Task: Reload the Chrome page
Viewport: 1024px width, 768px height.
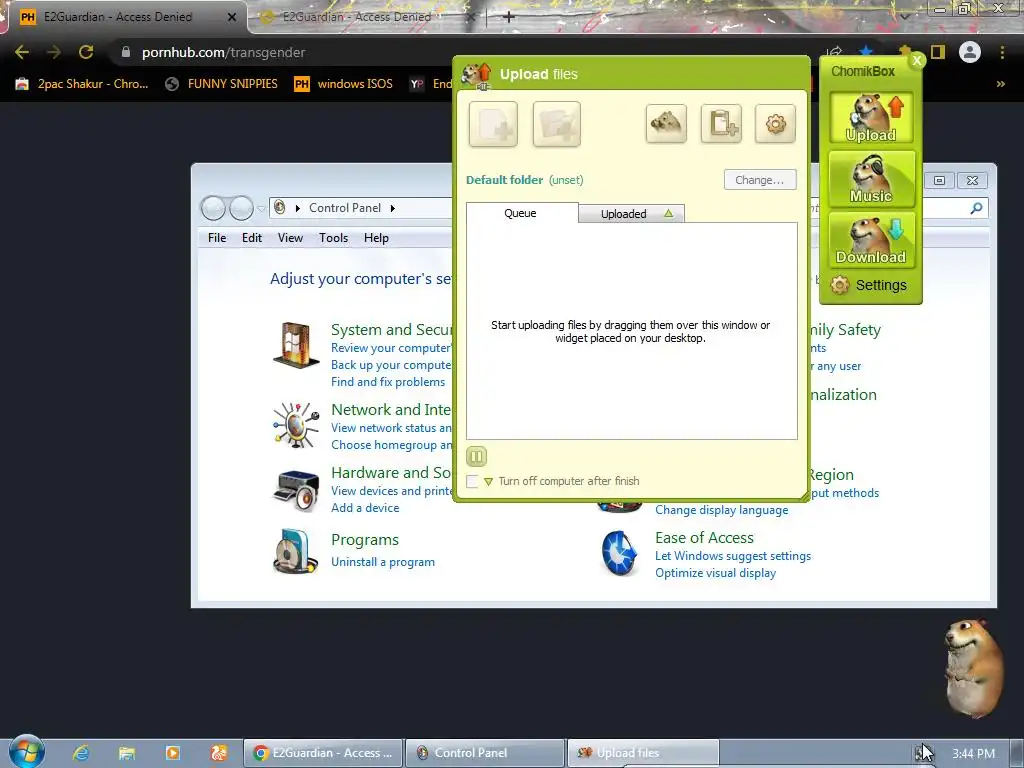Action: pyautogui.click(x=86, y=52)
